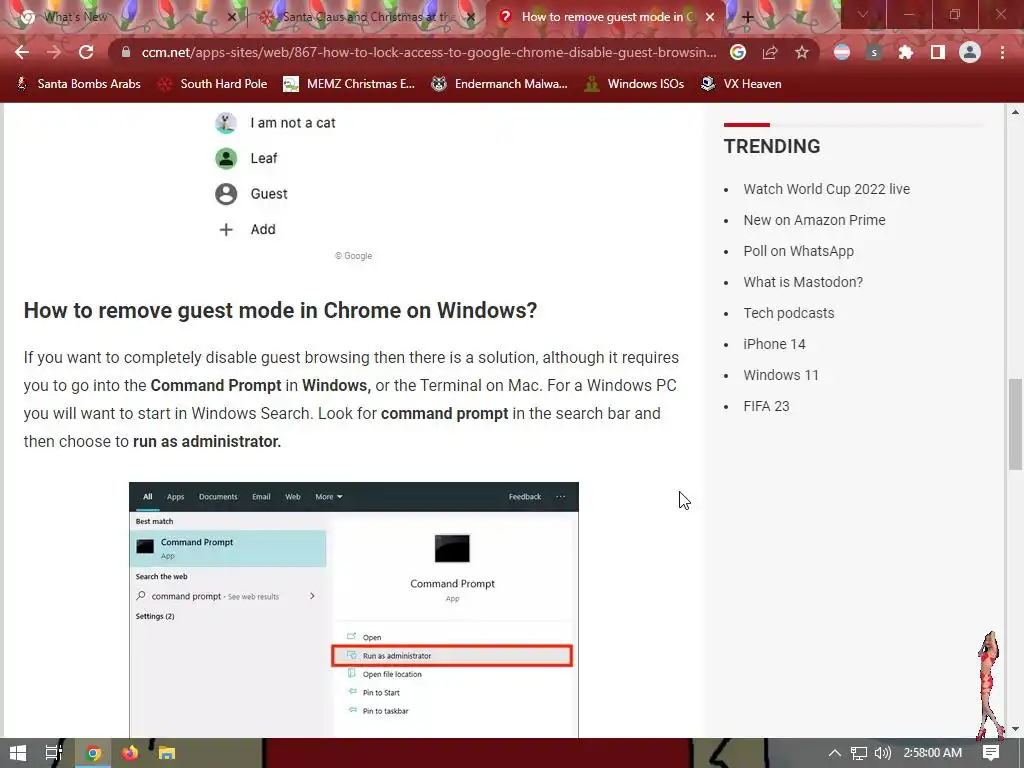
Task: Open Endermanch Malware bookmark
Action: click(x=500, y=84)
